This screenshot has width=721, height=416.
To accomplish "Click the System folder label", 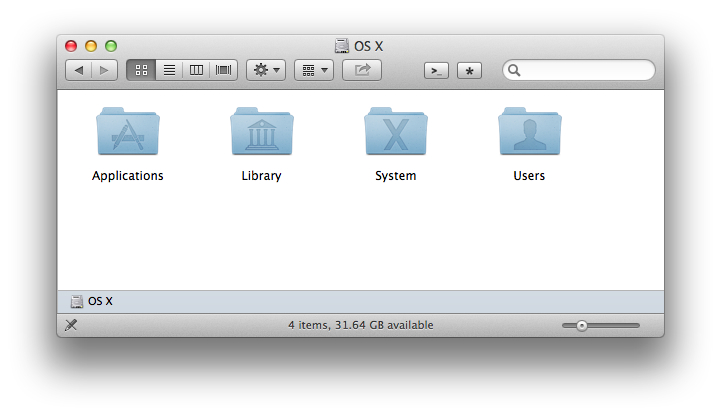I will (x=395, y=176).
